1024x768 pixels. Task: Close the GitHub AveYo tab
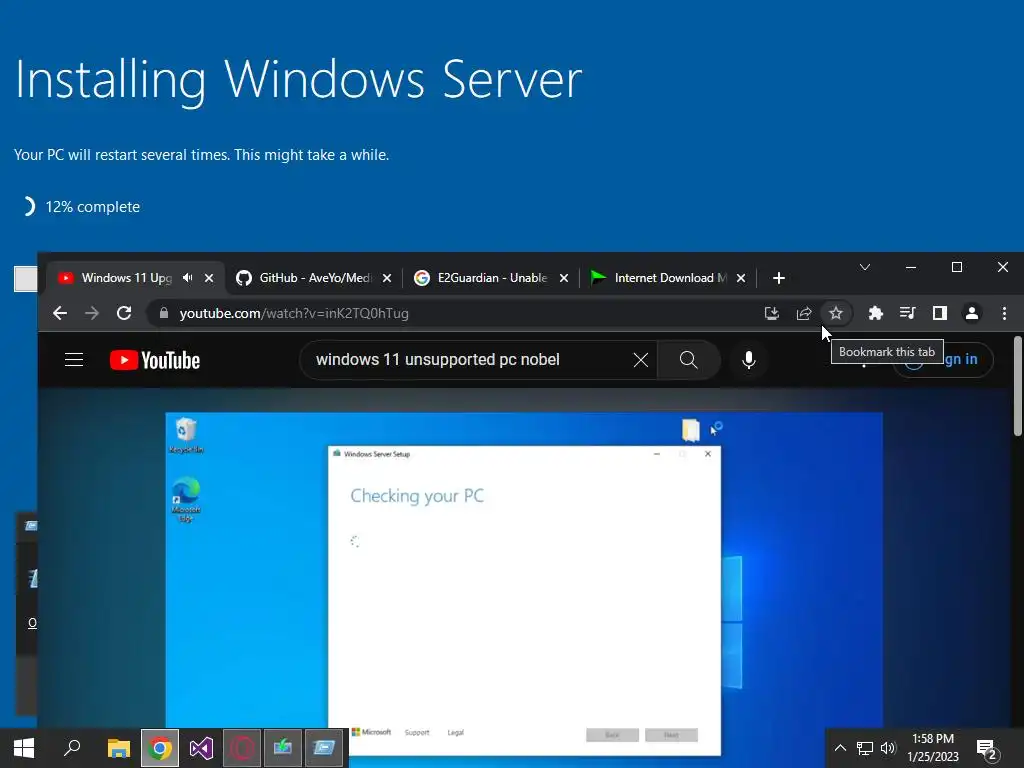[387, 278]
